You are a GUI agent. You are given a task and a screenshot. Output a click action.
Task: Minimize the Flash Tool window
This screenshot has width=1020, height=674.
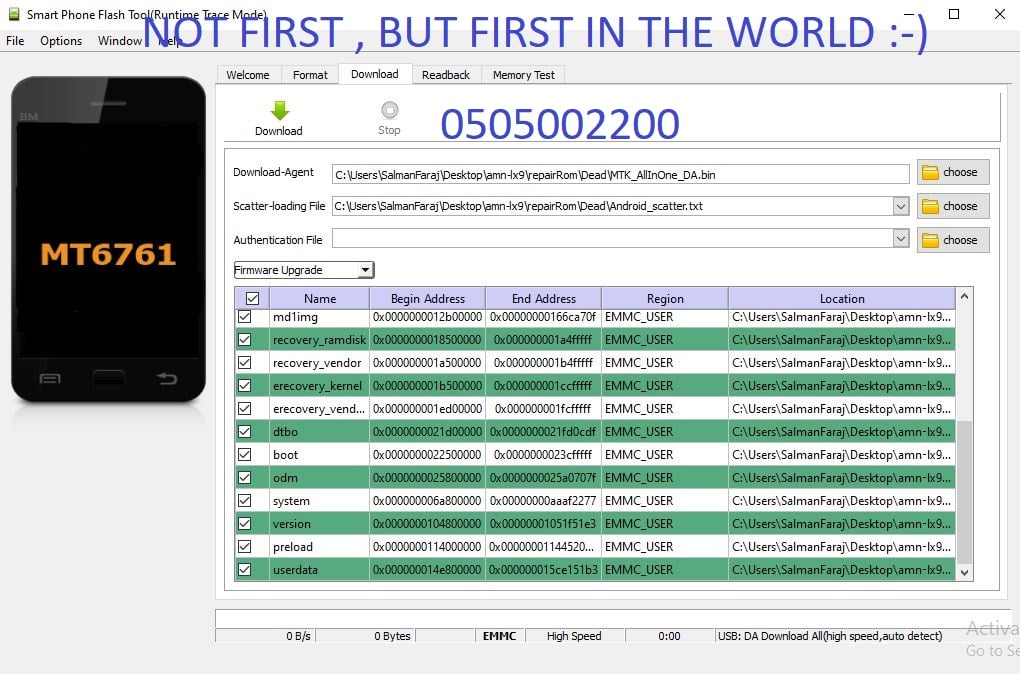[909, 14]
